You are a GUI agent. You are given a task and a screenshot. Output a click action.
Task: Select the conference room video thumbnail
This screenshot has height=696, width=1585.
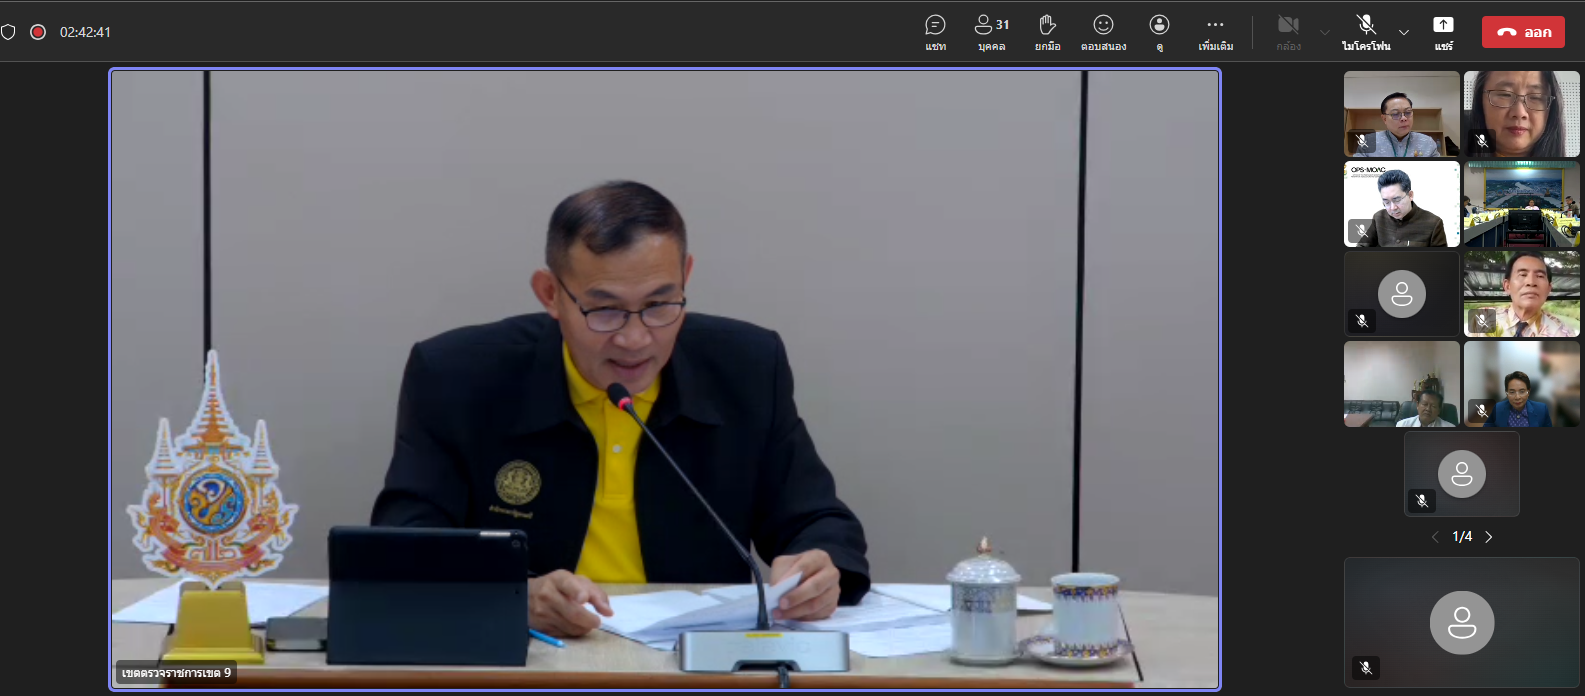[1521, 204]
